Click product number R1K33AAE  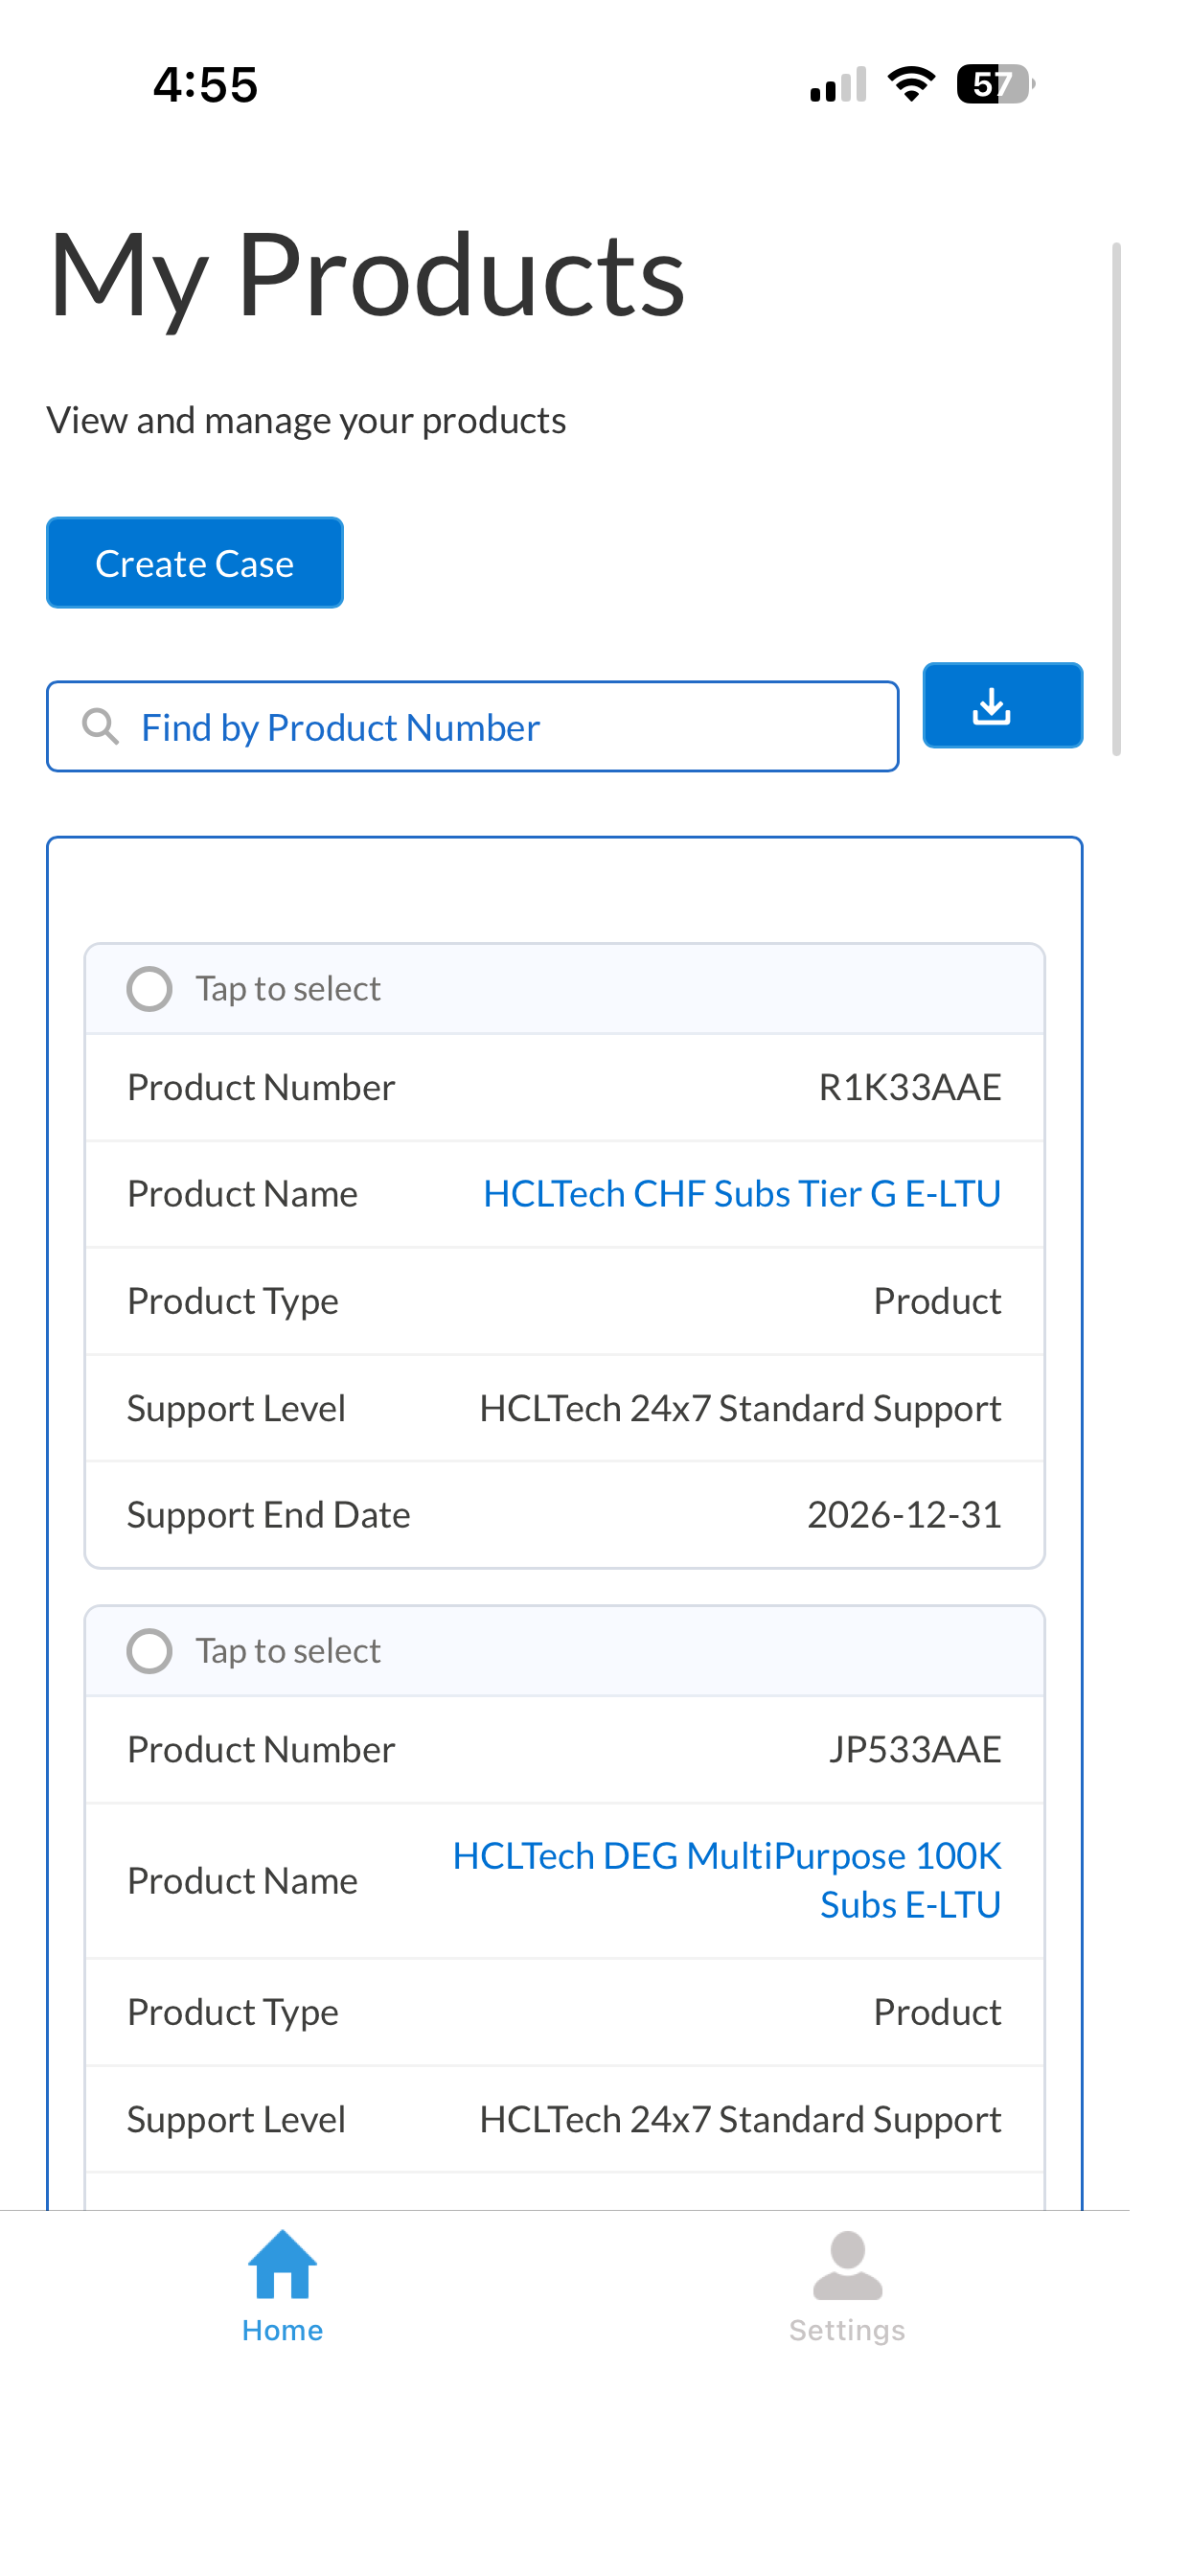pos(910,1087)
